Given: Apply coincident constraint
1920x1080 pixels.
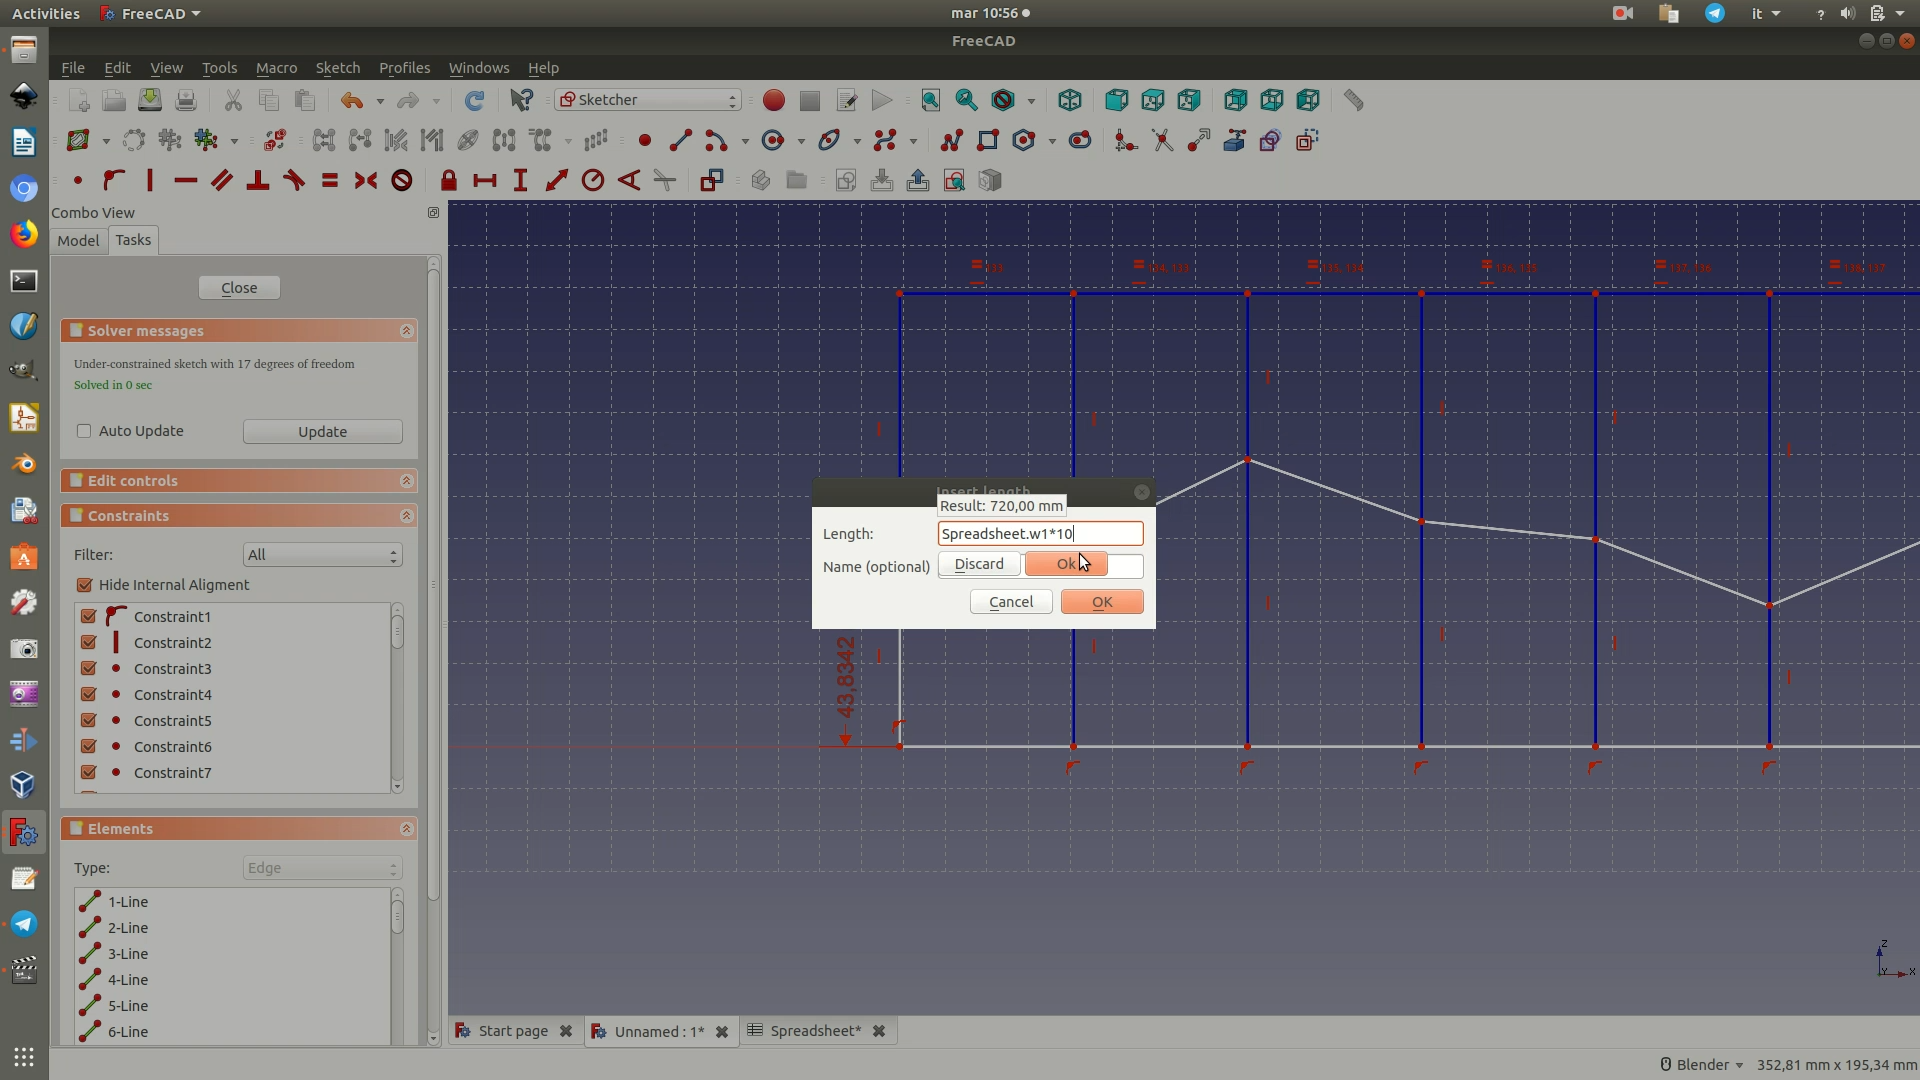Looking at the screenshot, I should point(77,181).
